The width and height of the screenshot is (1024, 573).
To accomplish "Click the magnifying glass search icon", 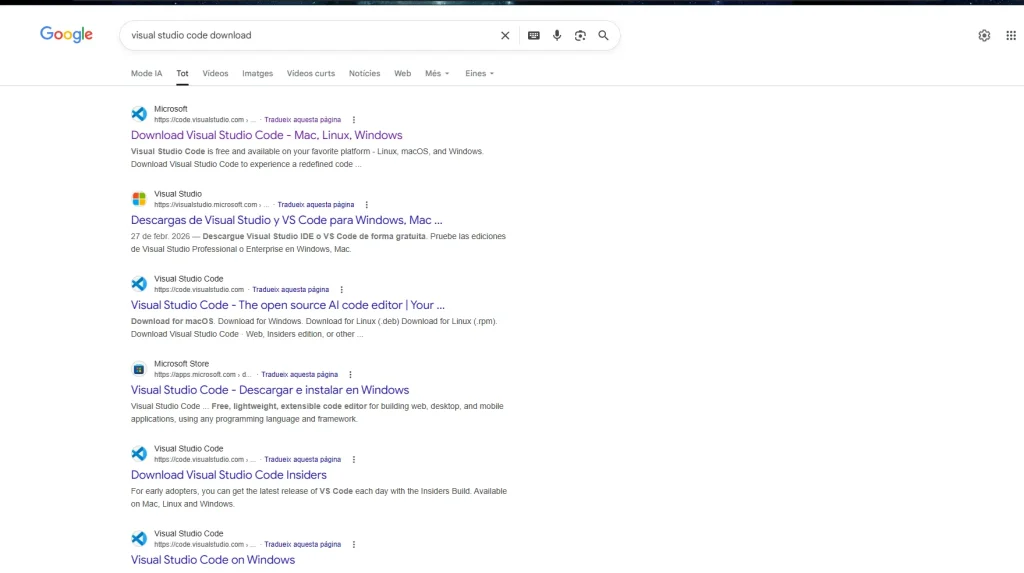I will coord(603,35).
